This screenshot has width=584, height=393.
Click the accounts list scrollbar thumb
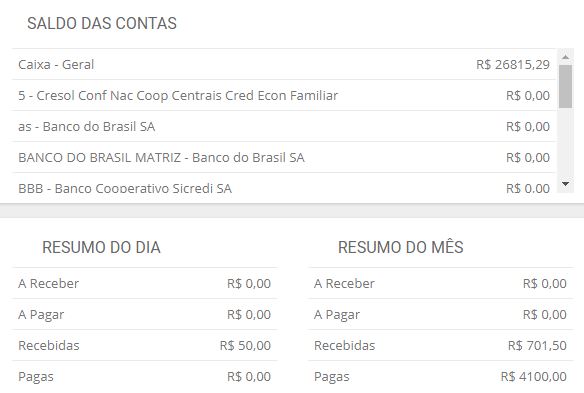pos(565,87)
